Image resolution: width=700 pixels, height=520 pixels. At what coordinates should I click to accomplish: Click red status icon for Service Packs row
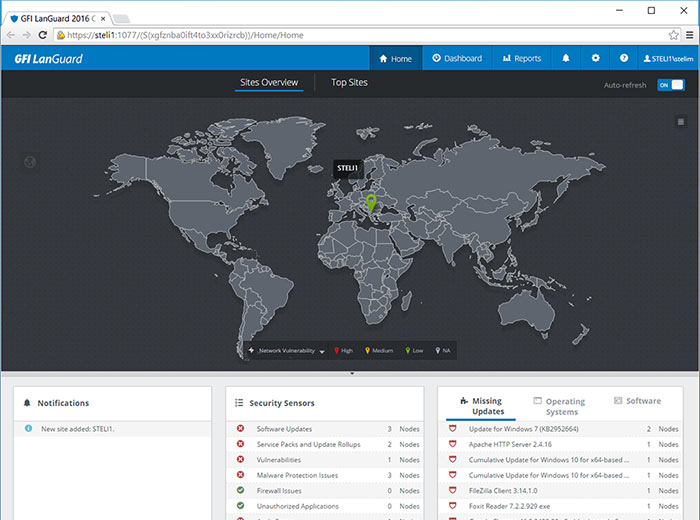(x=240, y=444)
